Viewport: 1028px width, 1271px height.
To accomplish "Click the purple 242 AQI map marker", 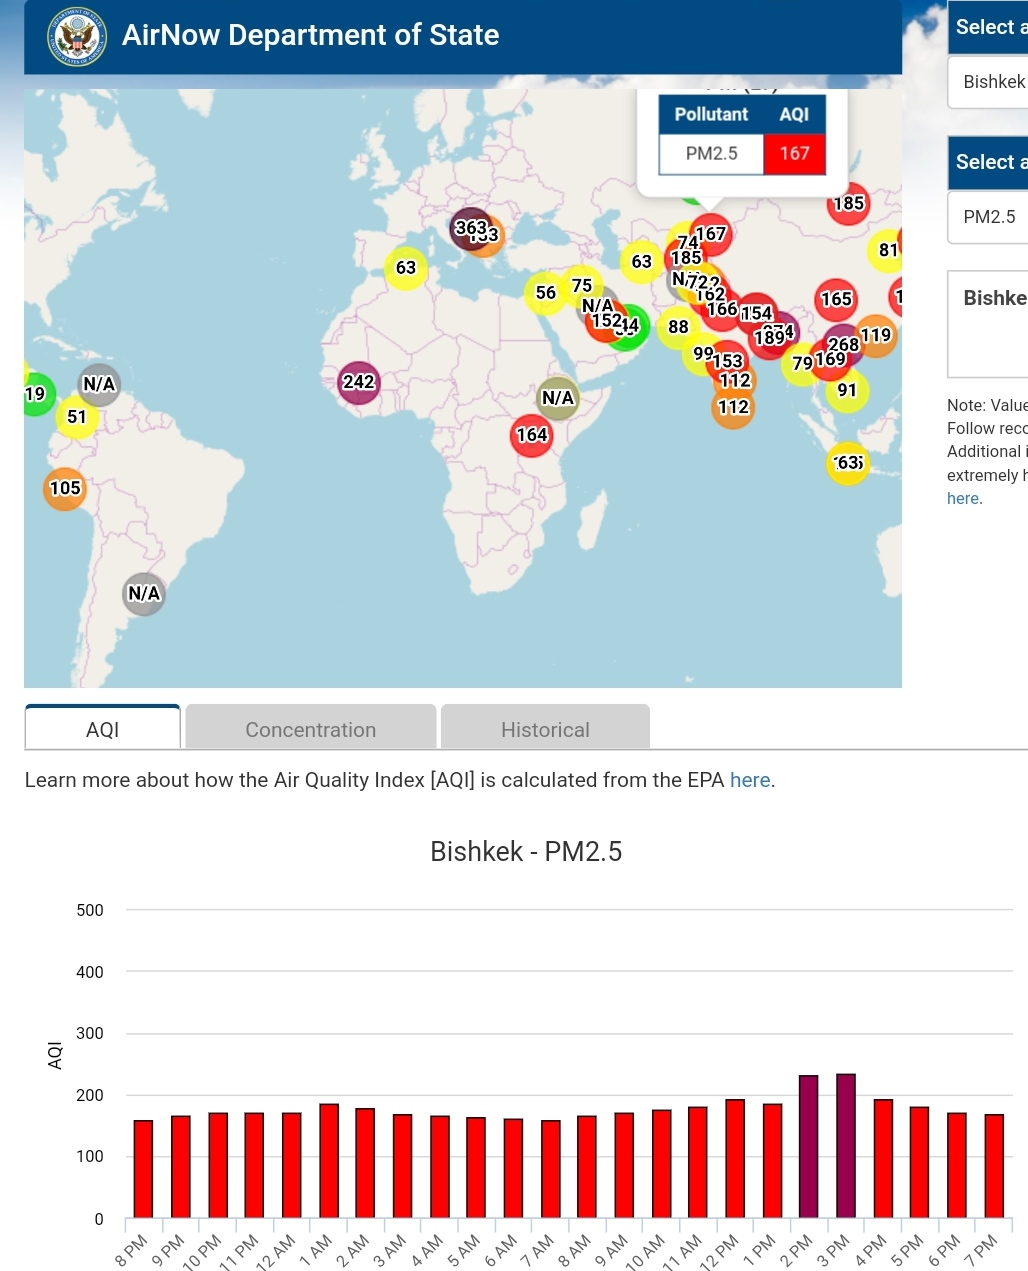I will [x=358, y=382].
